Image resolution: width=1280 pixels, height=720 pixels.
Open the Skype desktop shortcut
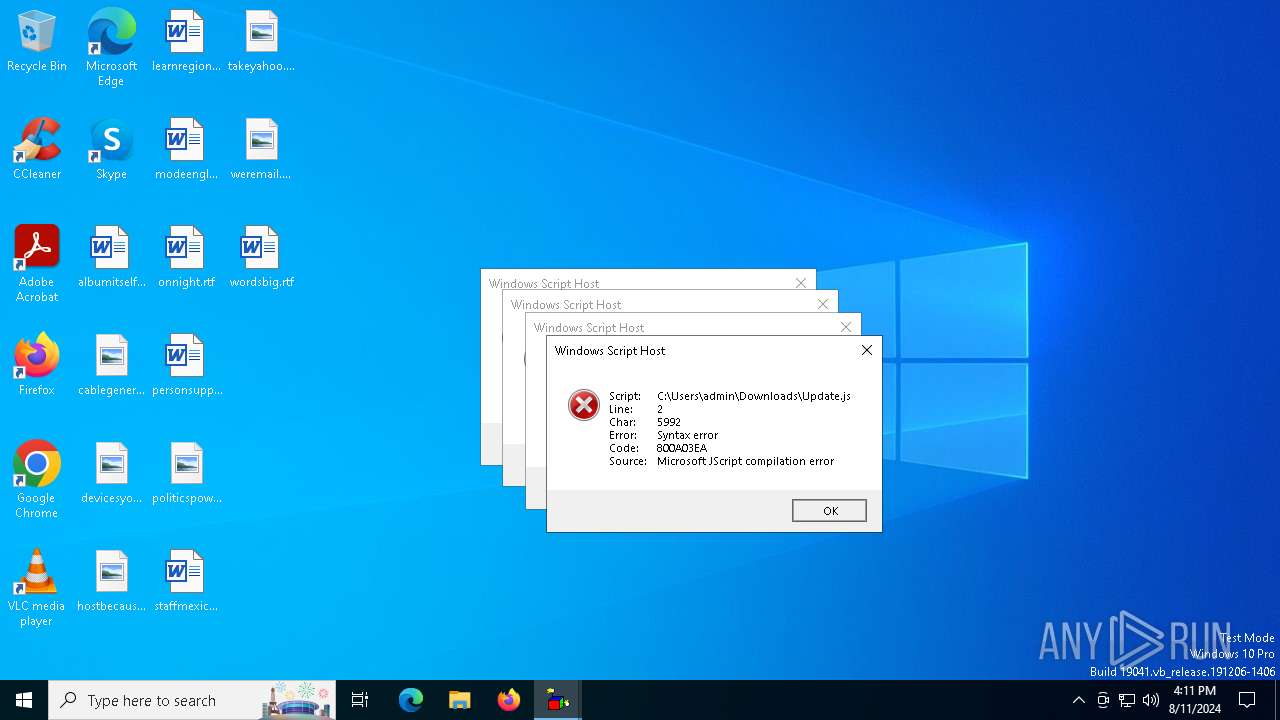[x=111, y=150]
